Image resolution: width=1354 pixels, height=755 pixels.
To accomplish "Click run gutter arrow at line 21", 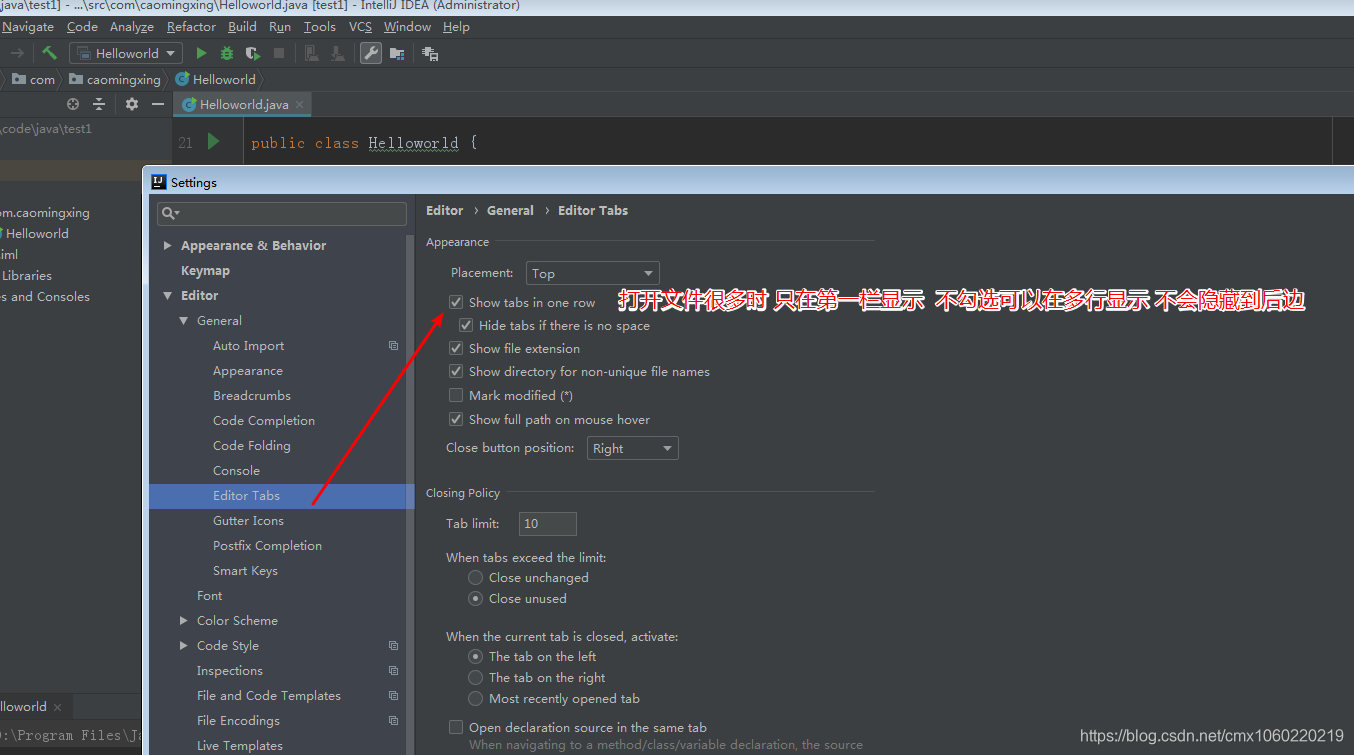I will point(213,142).
